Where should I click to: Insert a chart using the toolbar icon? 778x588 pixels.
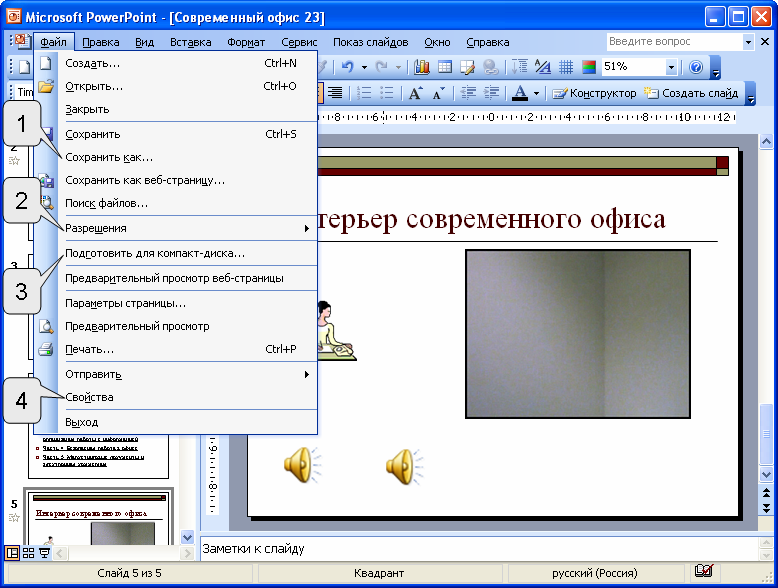[422, 66]
